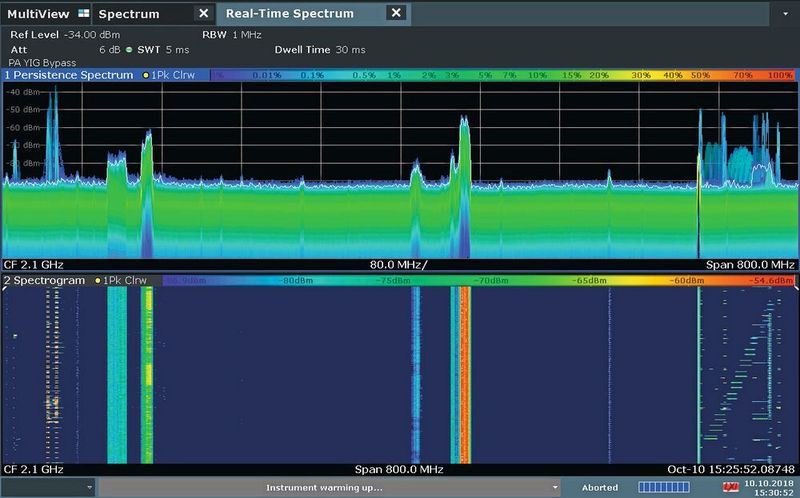Click the Oct-10 15:25:52.08748 timestamp
Screen dimensions: 800x498
tap(731, 469)
